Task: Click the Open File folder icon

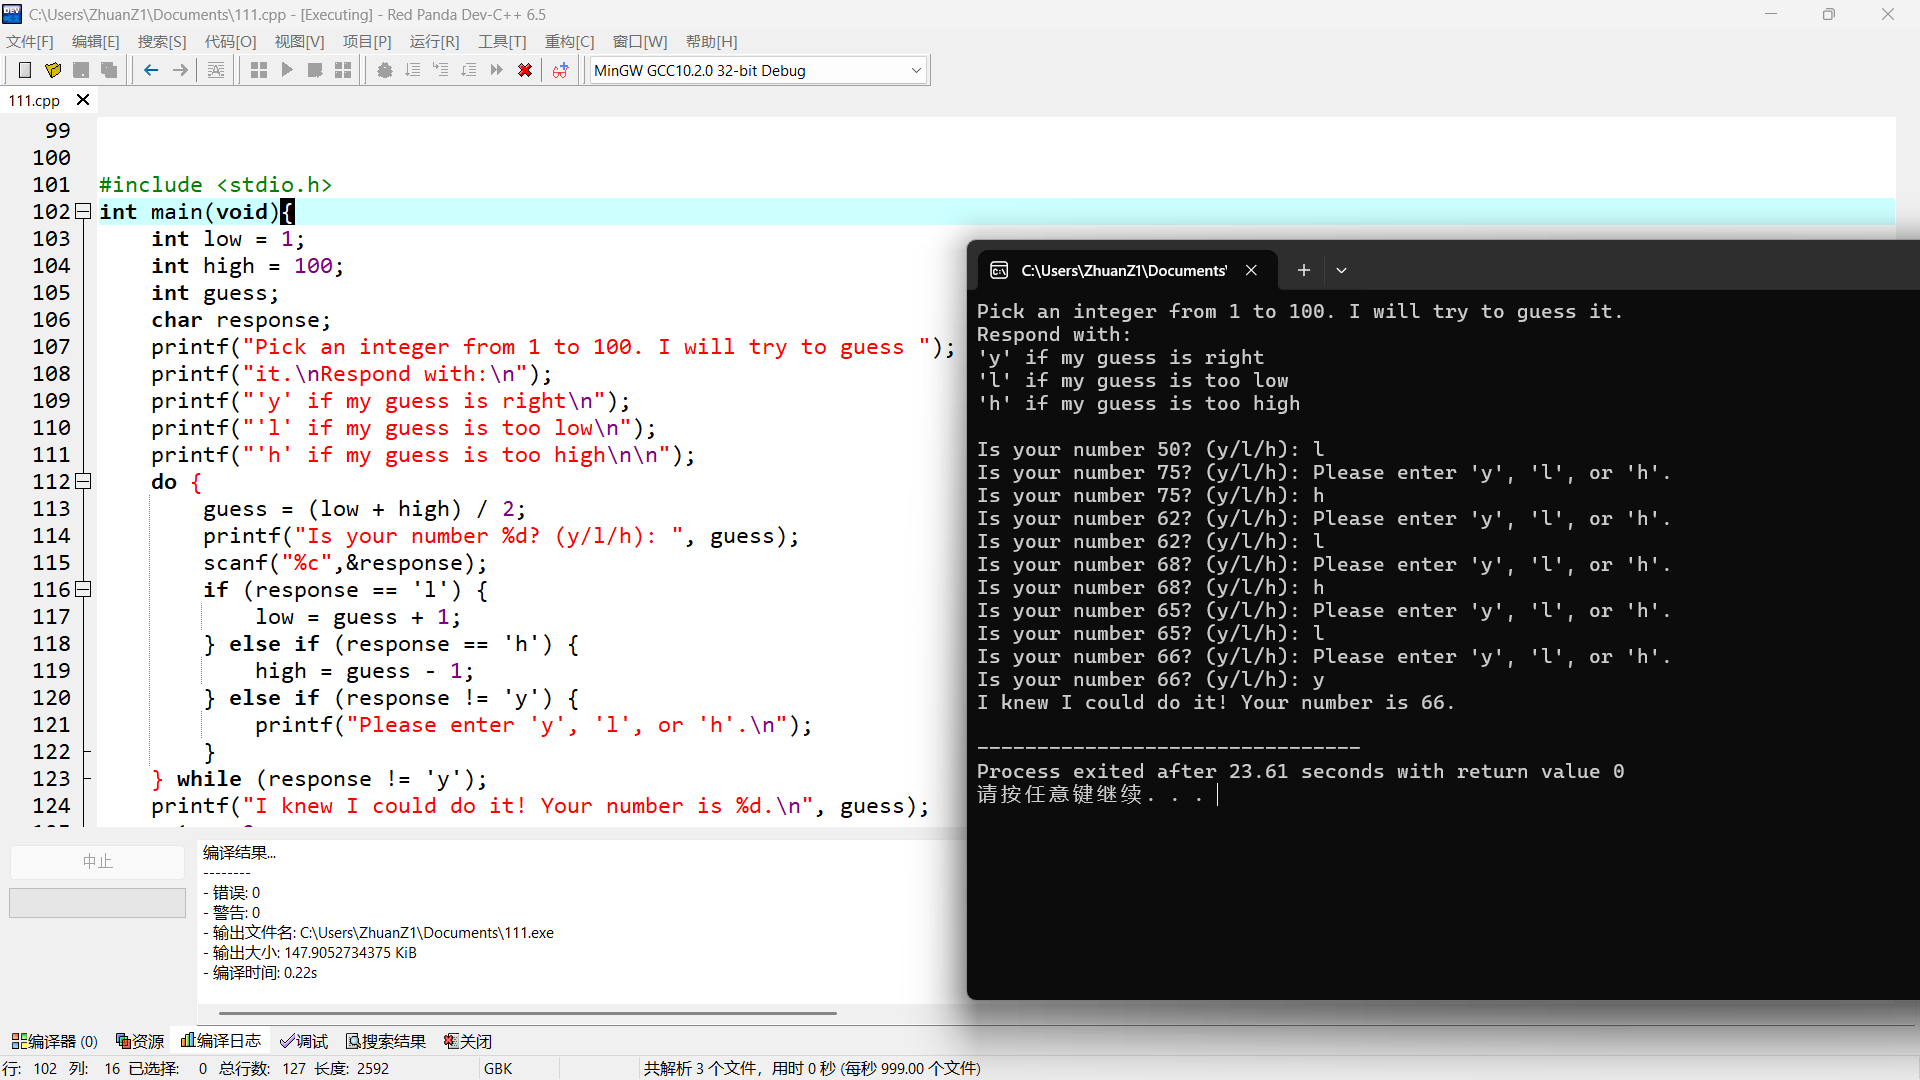Action: (x=53, y=70)
